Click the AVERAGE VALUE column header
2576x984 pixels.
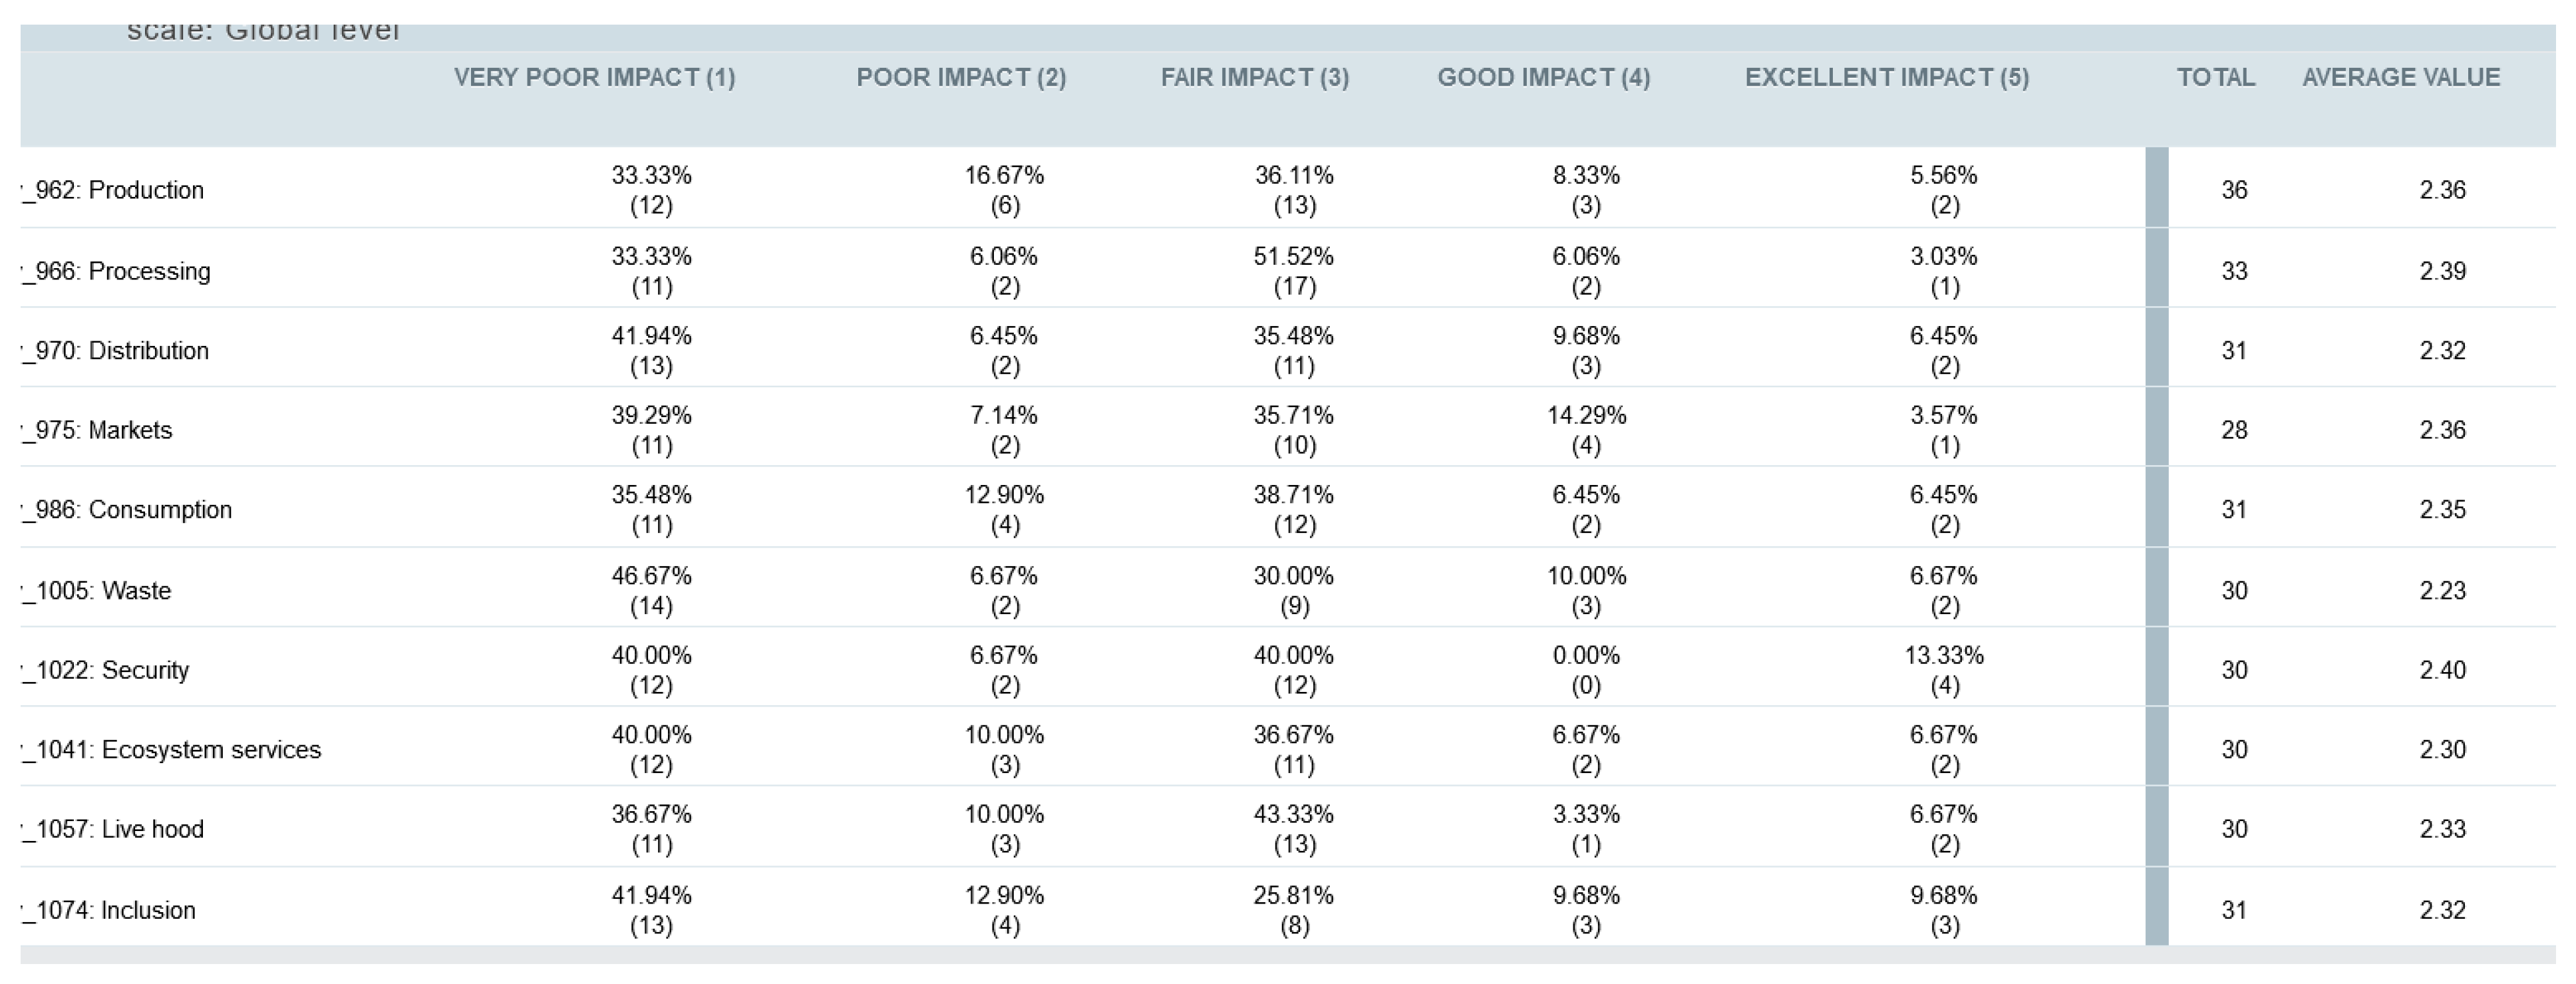(x=2400, y=78)
